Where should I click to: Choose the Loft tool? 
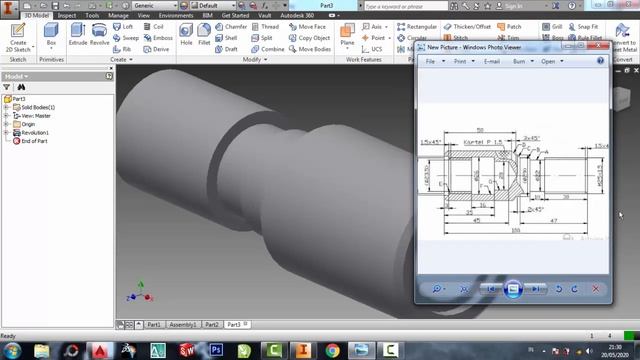tap(123, 27)
